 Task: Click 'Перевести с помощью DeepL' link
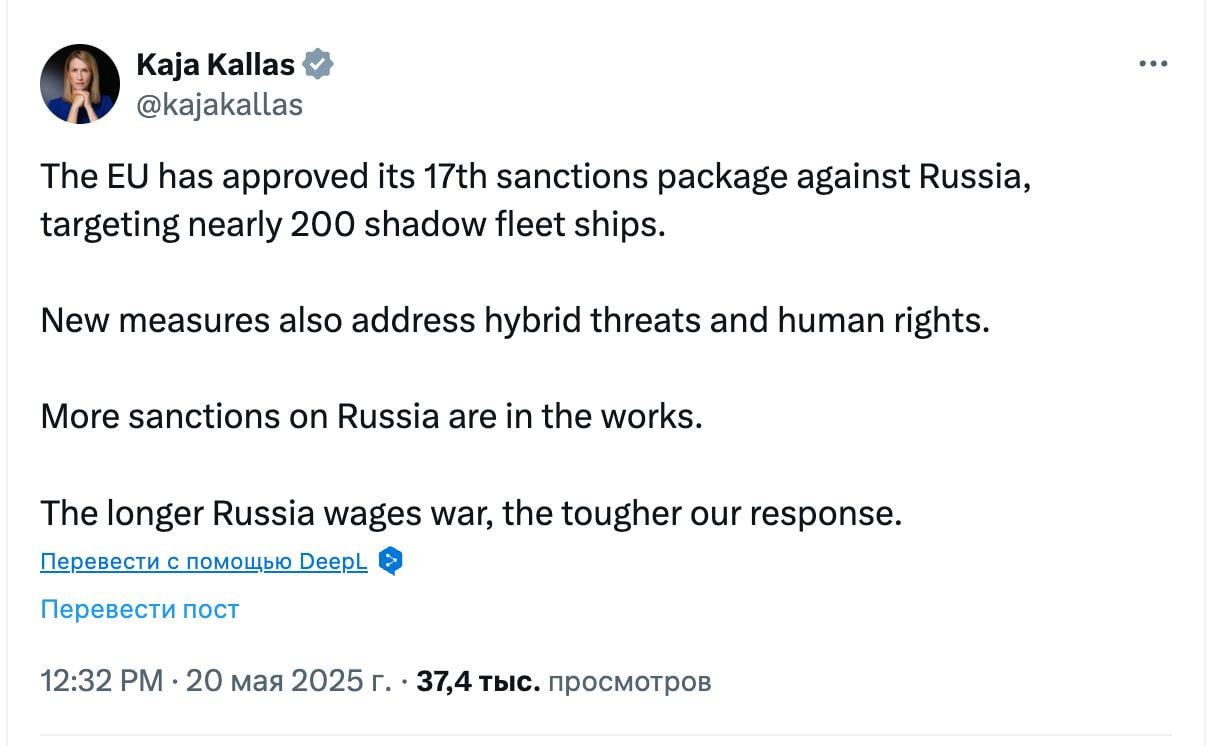click(x=204, y=562)
